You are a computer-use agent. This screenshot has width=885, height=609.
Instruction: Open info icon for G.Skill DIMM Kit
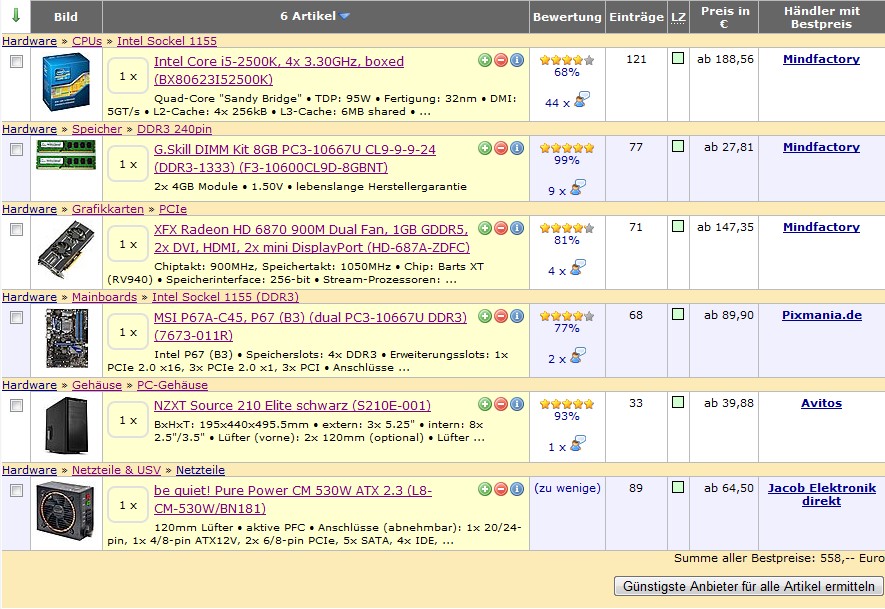coord(516,148)
